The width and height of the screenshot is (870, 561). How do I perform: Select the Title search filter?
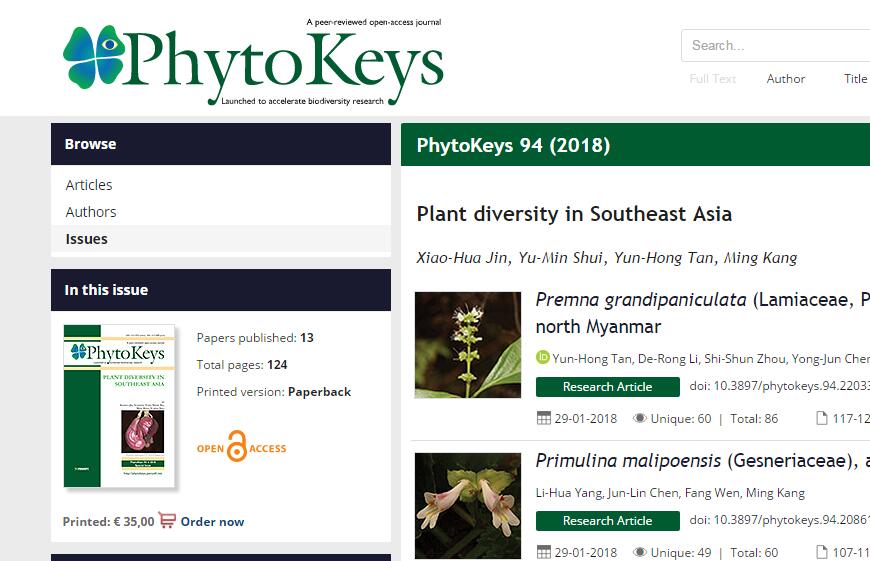(x=855, y=79)
